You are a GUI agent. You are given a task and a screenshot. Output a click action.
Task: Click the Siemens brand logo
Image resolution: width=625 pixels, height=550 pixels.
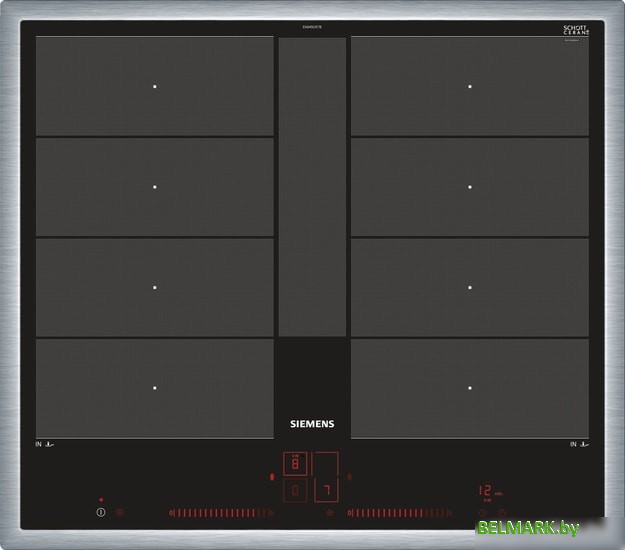pyautogui.click(x=312, y=424)
